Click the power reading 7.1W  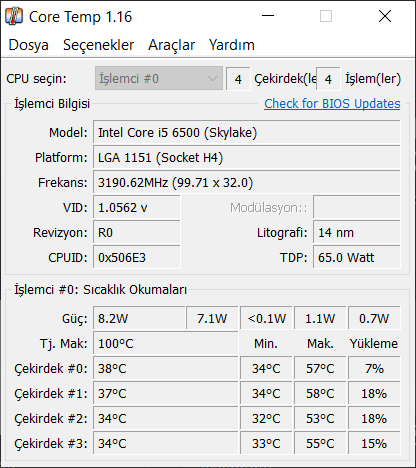212,318
